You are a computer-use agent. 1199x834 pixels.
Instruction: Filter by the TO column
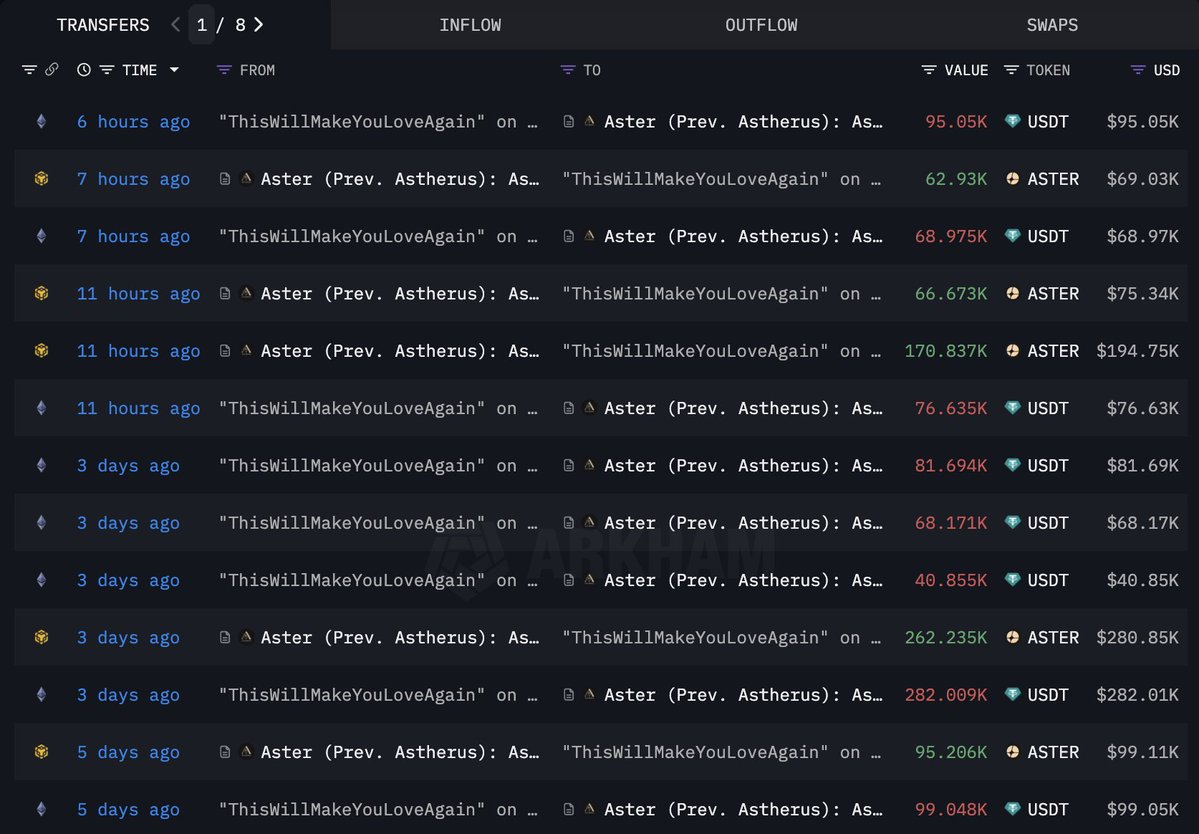[567, 70]
